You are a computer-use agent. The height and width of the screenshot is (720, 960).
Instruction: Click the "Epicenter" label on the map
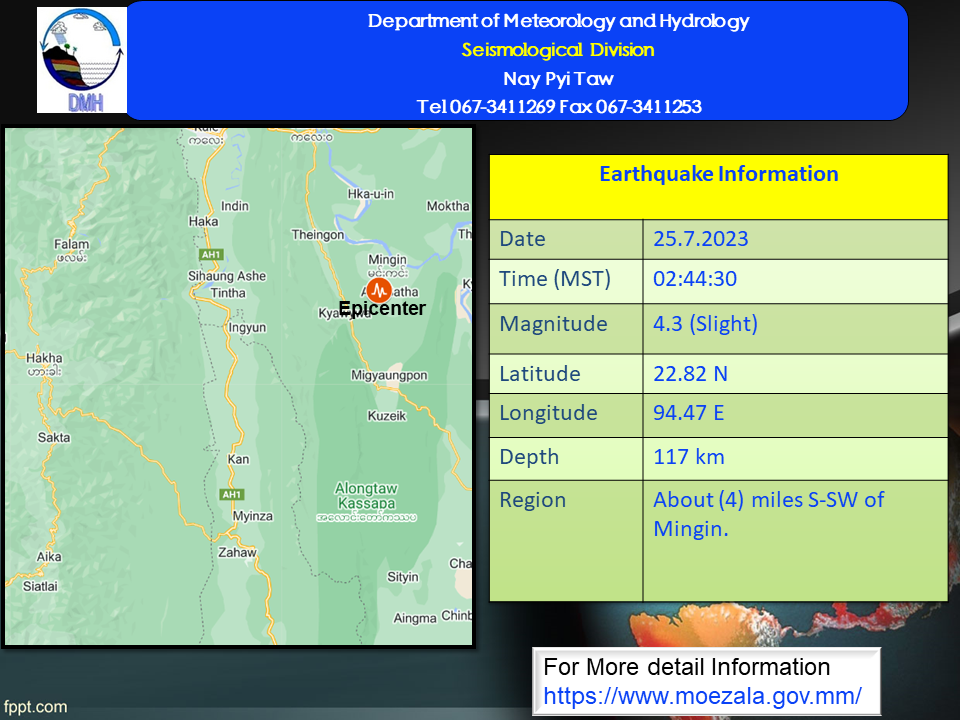coord(382,308)
